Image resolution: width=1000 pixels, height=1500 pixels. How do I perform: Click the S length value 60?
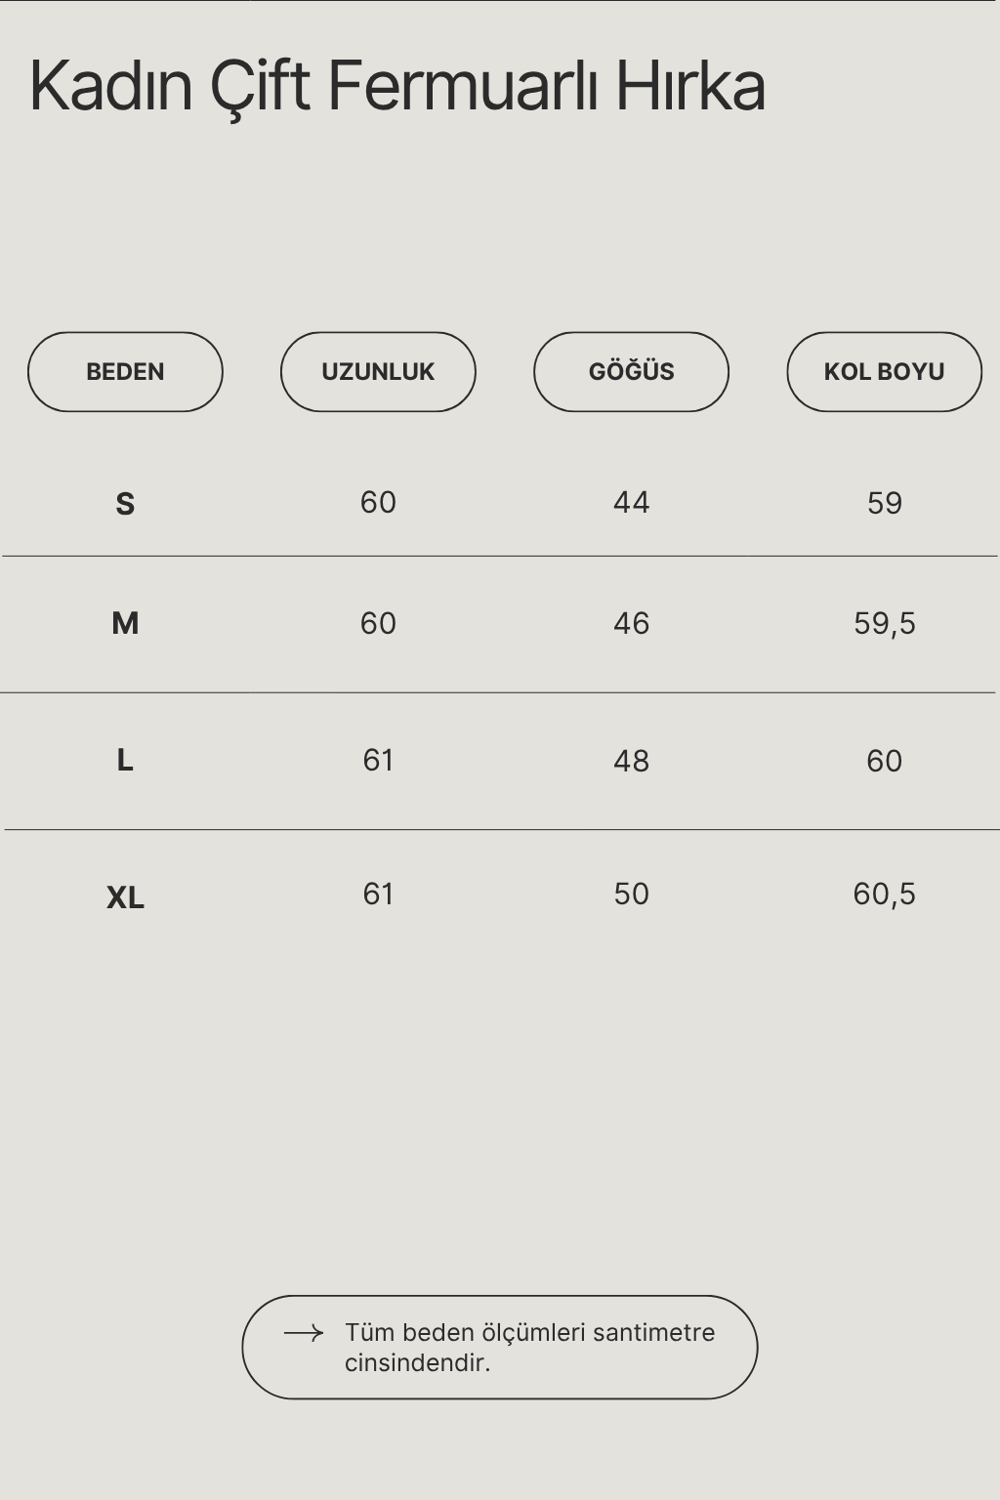(378, 502)
